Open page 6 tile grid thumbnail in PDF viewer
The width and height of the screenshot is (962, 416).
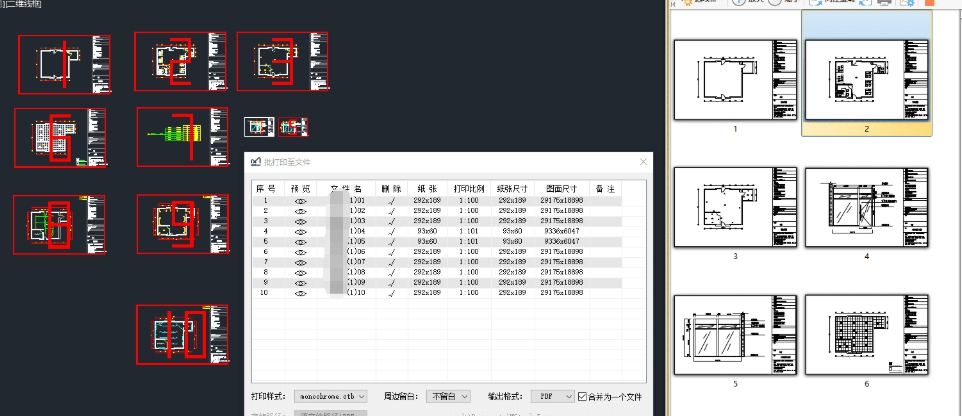click(866, 335)
